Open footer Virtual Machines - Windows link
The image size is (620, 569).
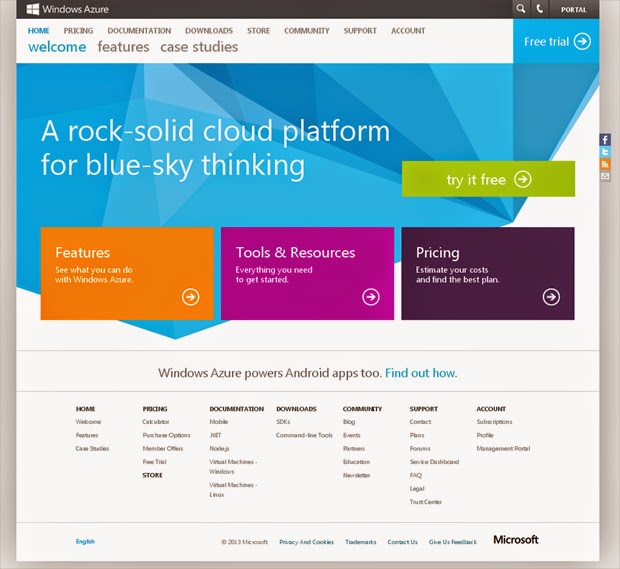coord(233,467)
